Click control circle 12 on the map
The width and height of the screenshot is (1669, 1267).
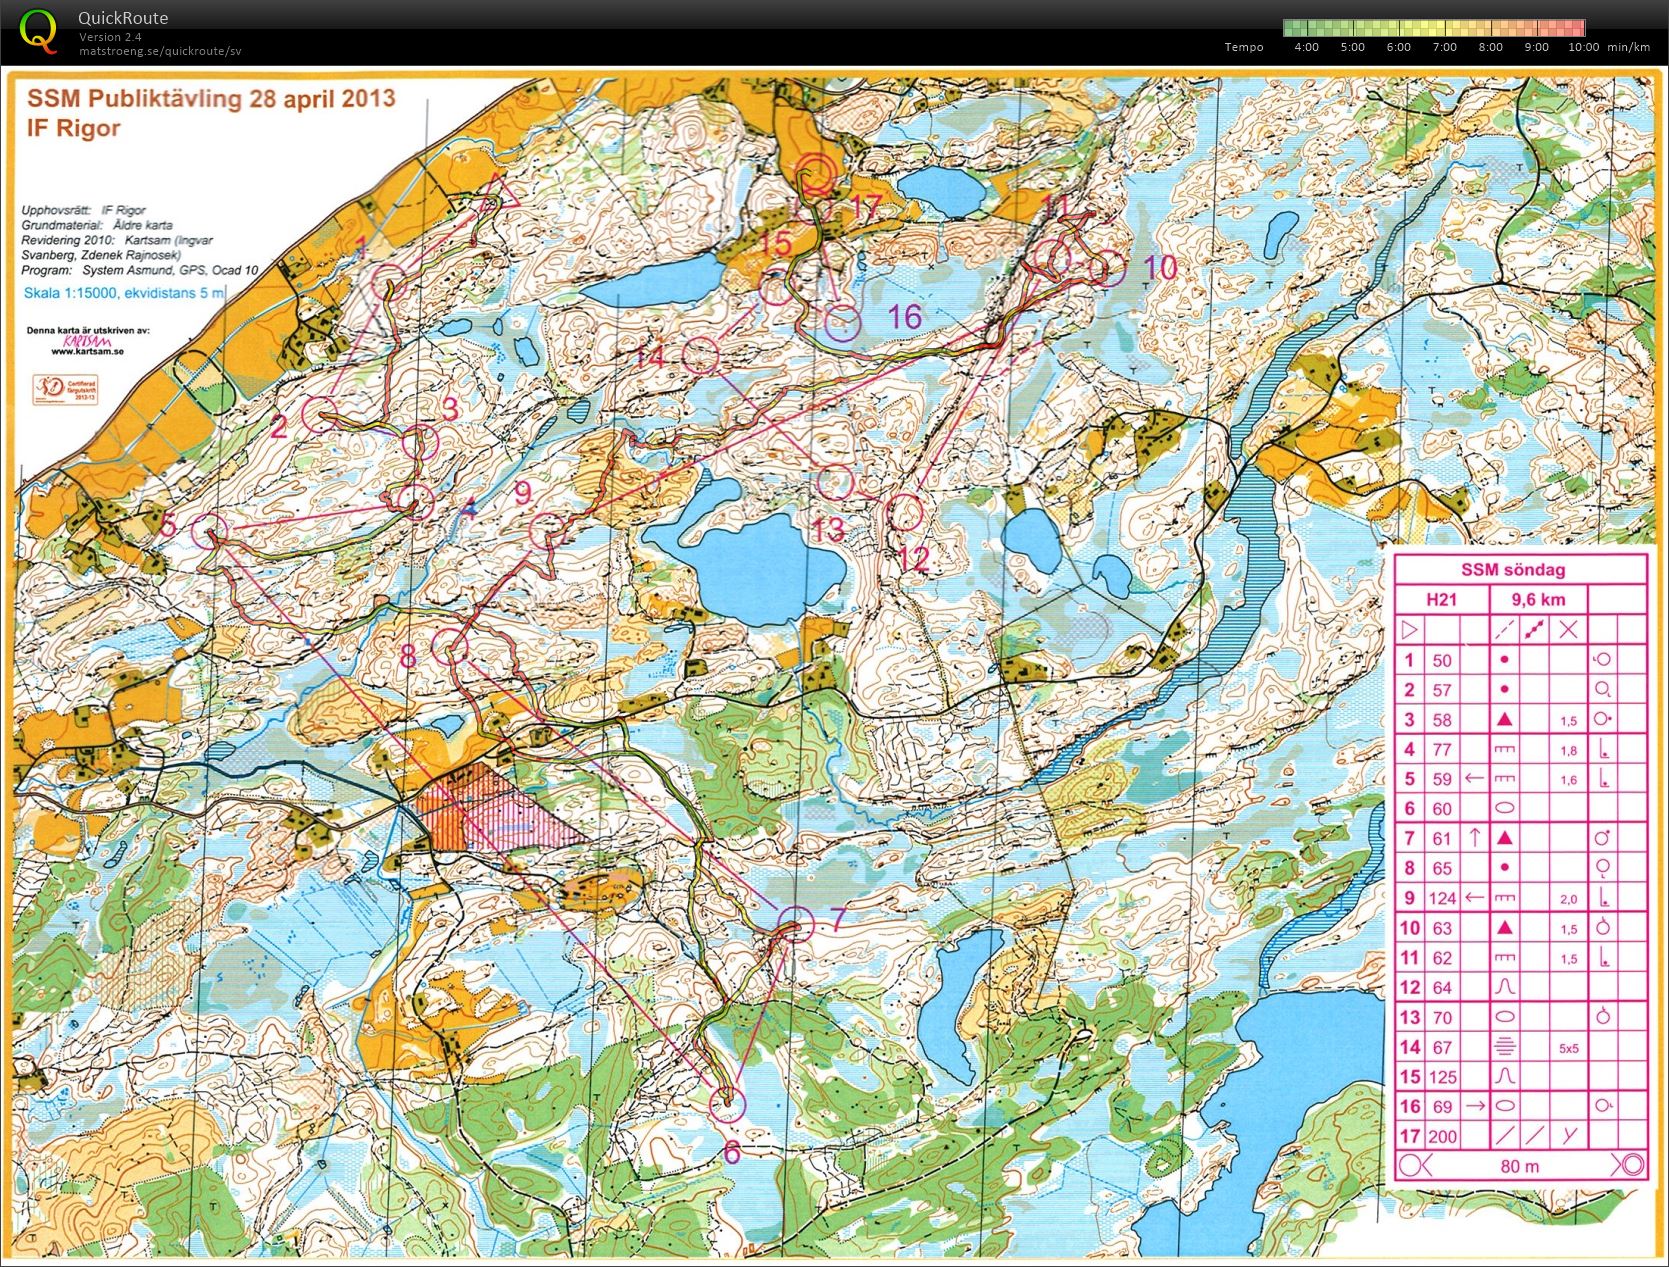pos(905,512)
